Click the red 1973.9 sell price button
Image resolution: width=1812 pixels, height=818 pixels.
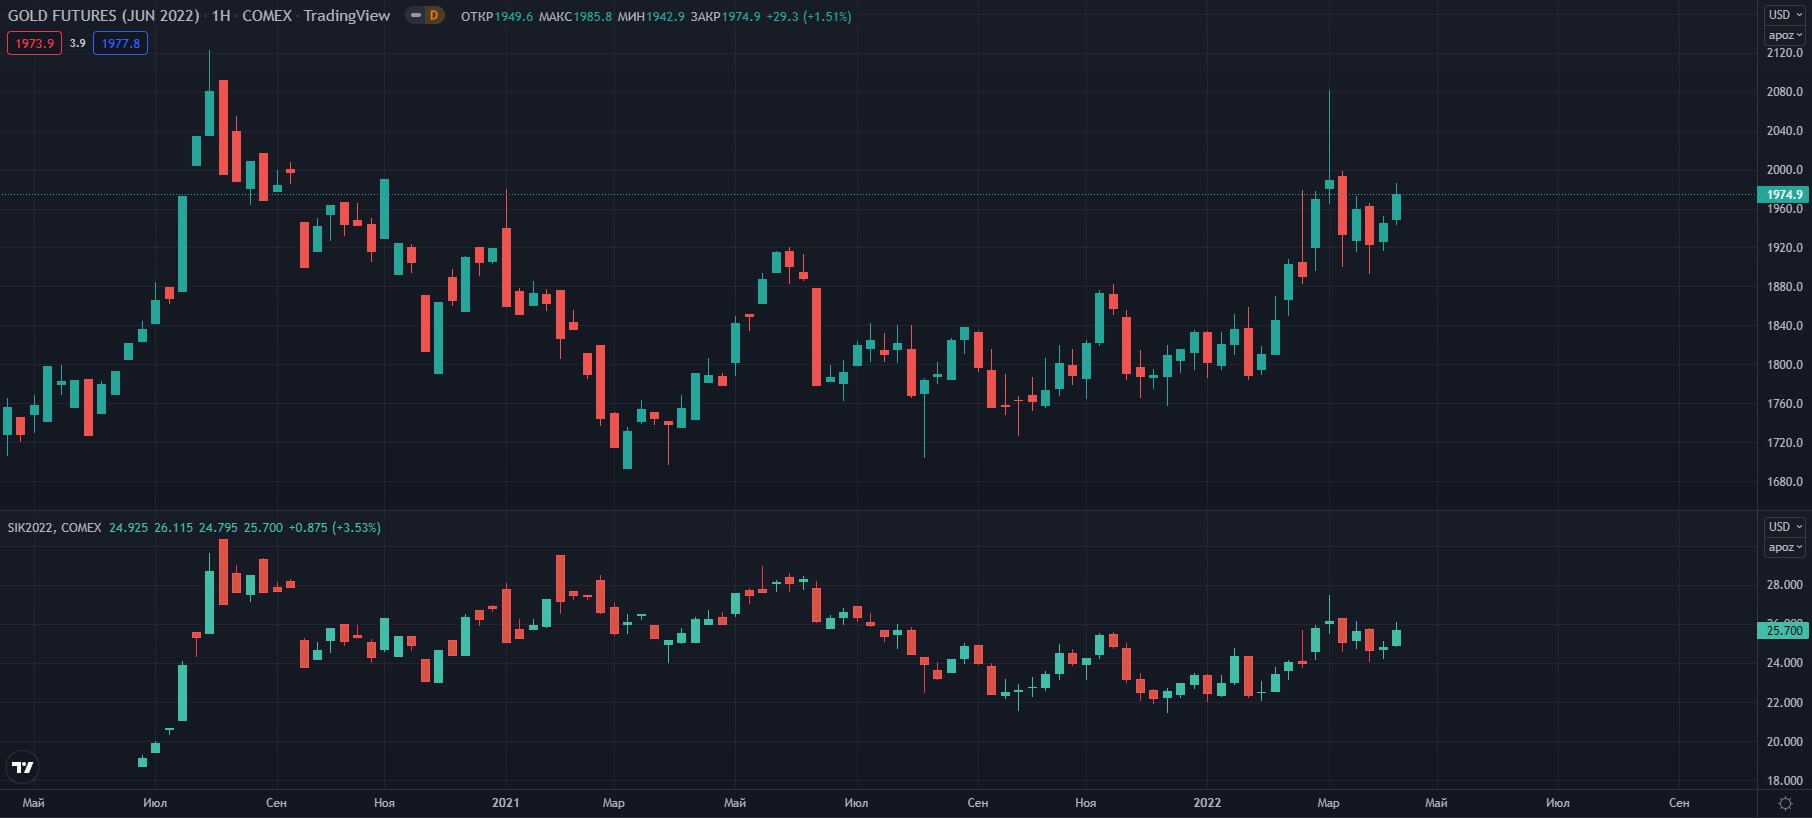[35, 43]
